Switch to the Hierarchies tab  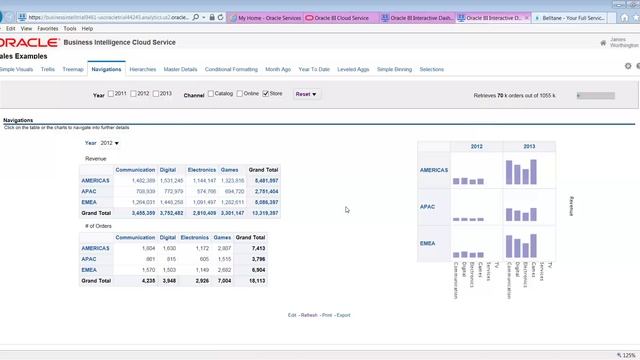[x=143, y=69]
